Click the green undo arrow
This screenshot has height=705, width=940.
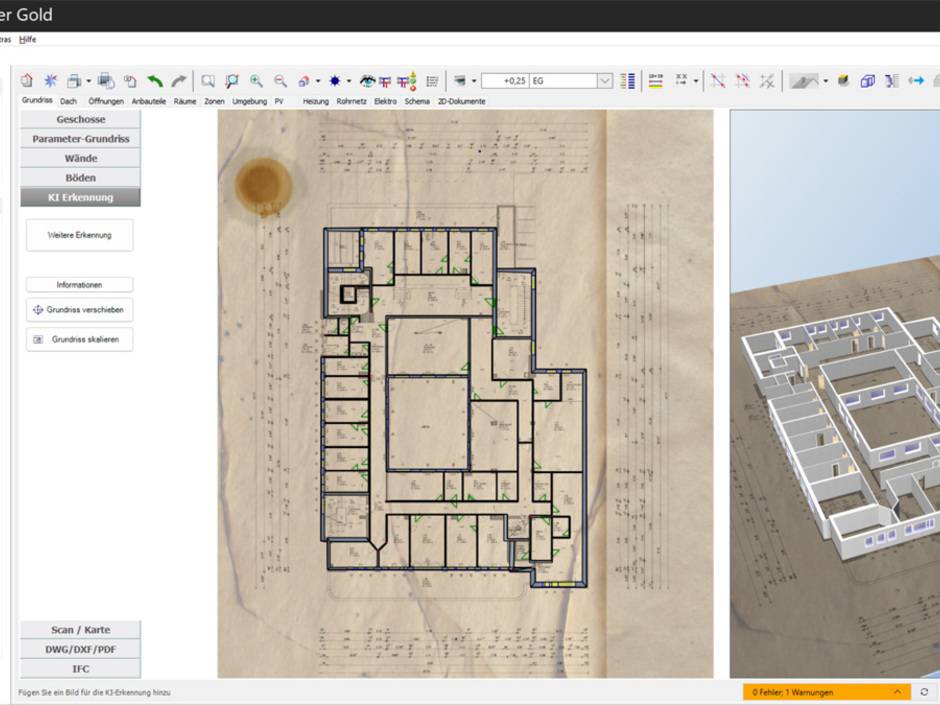tap(155, 81)
